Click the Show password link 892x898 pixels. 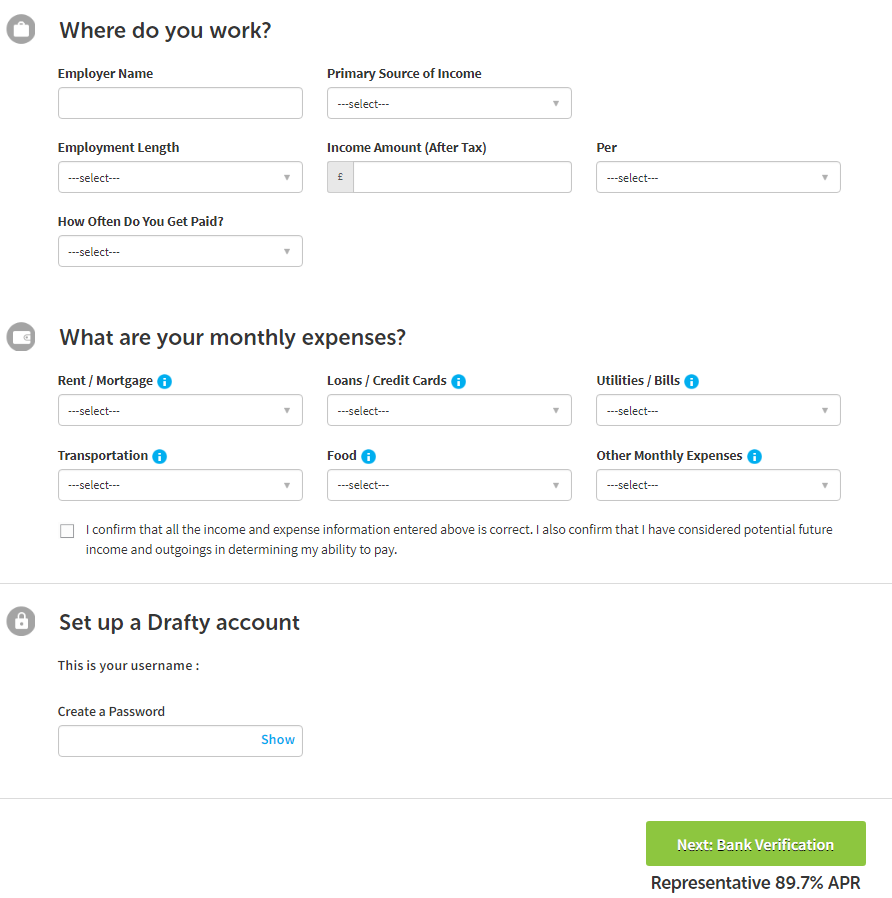coord(278,739)
